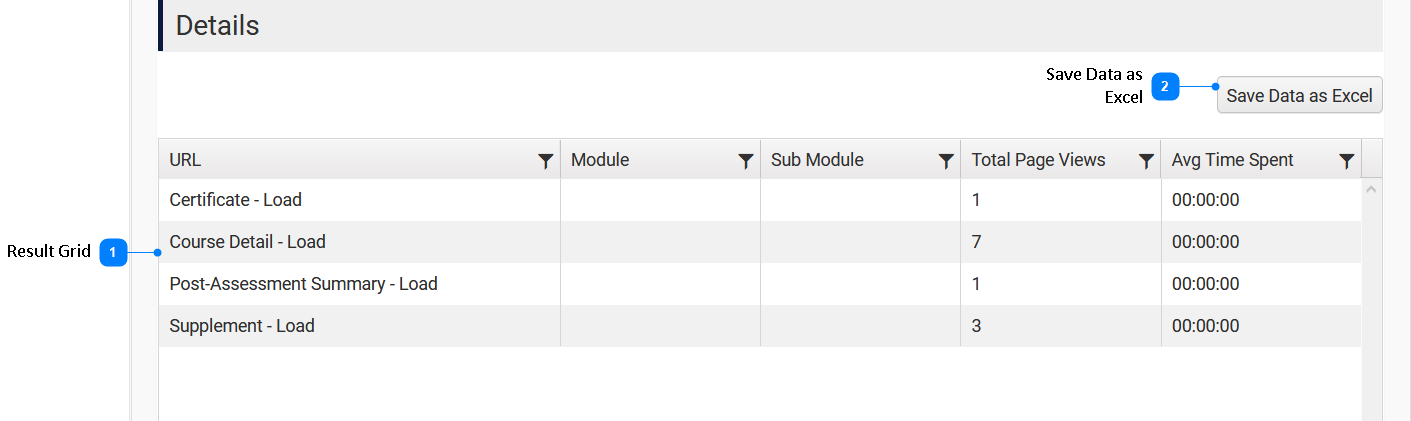Select the Supplement - Load row
Image resolution: width=1411 pixels, height=421 pixels.
point(242,326)
